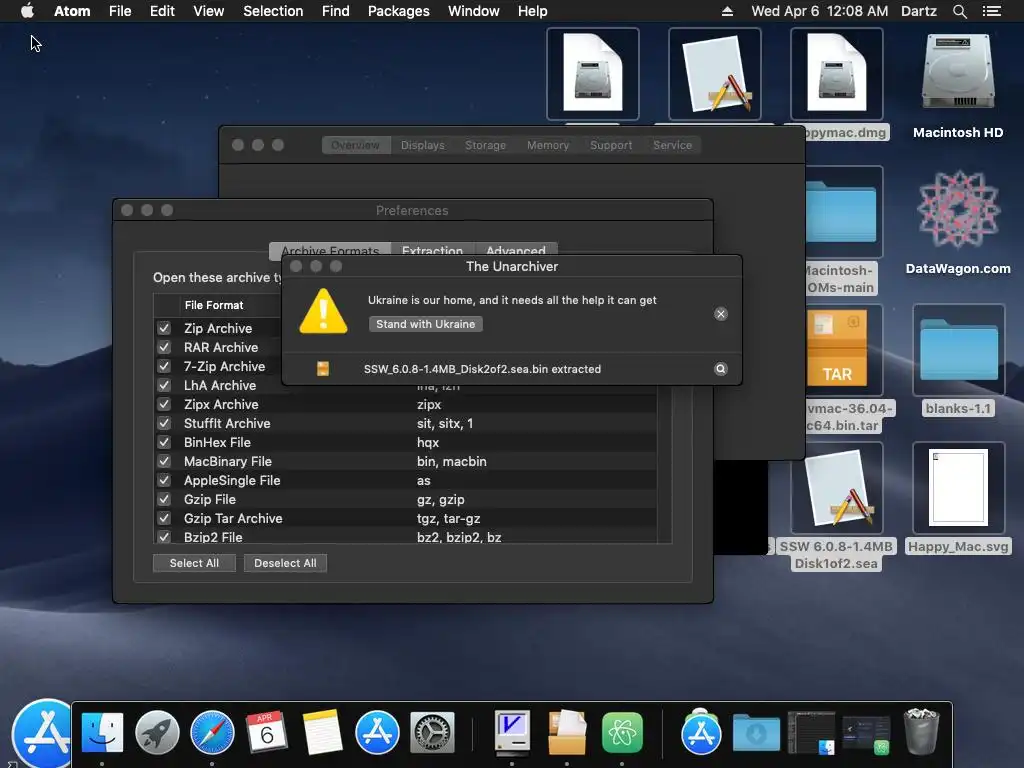Toggle Zipx Archive checkbox
1024x768 pixels.
coord(164,404)
